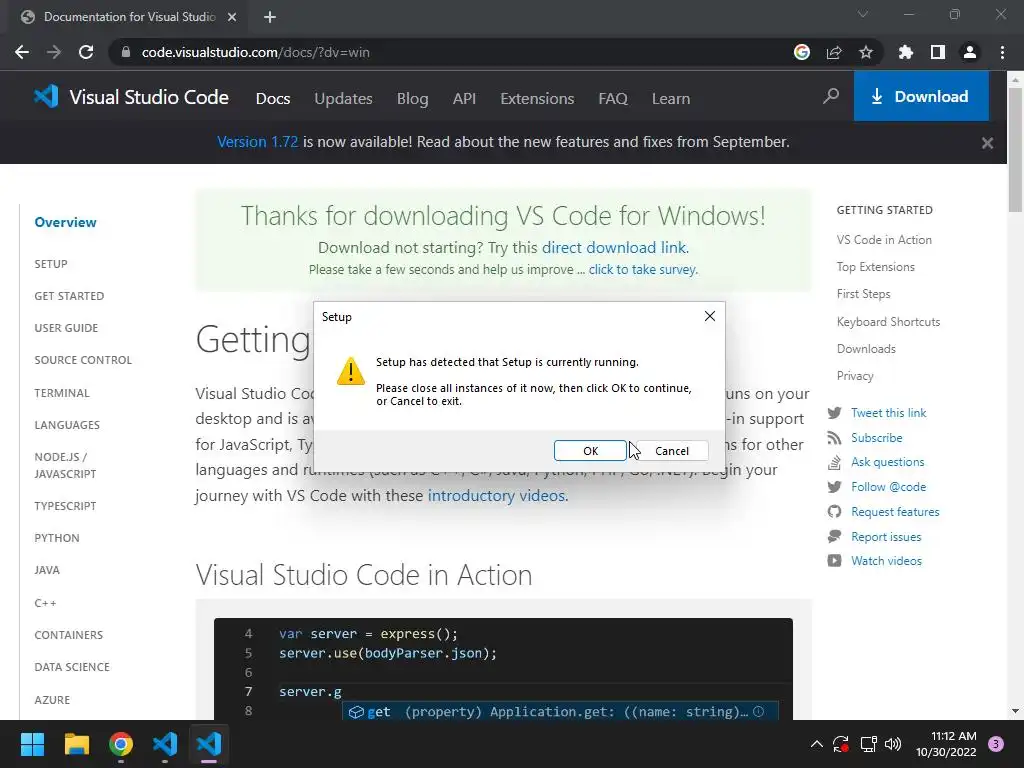Close the Documentation for Visual Studio tab
1024x768 pixels.
pos(232,17)
